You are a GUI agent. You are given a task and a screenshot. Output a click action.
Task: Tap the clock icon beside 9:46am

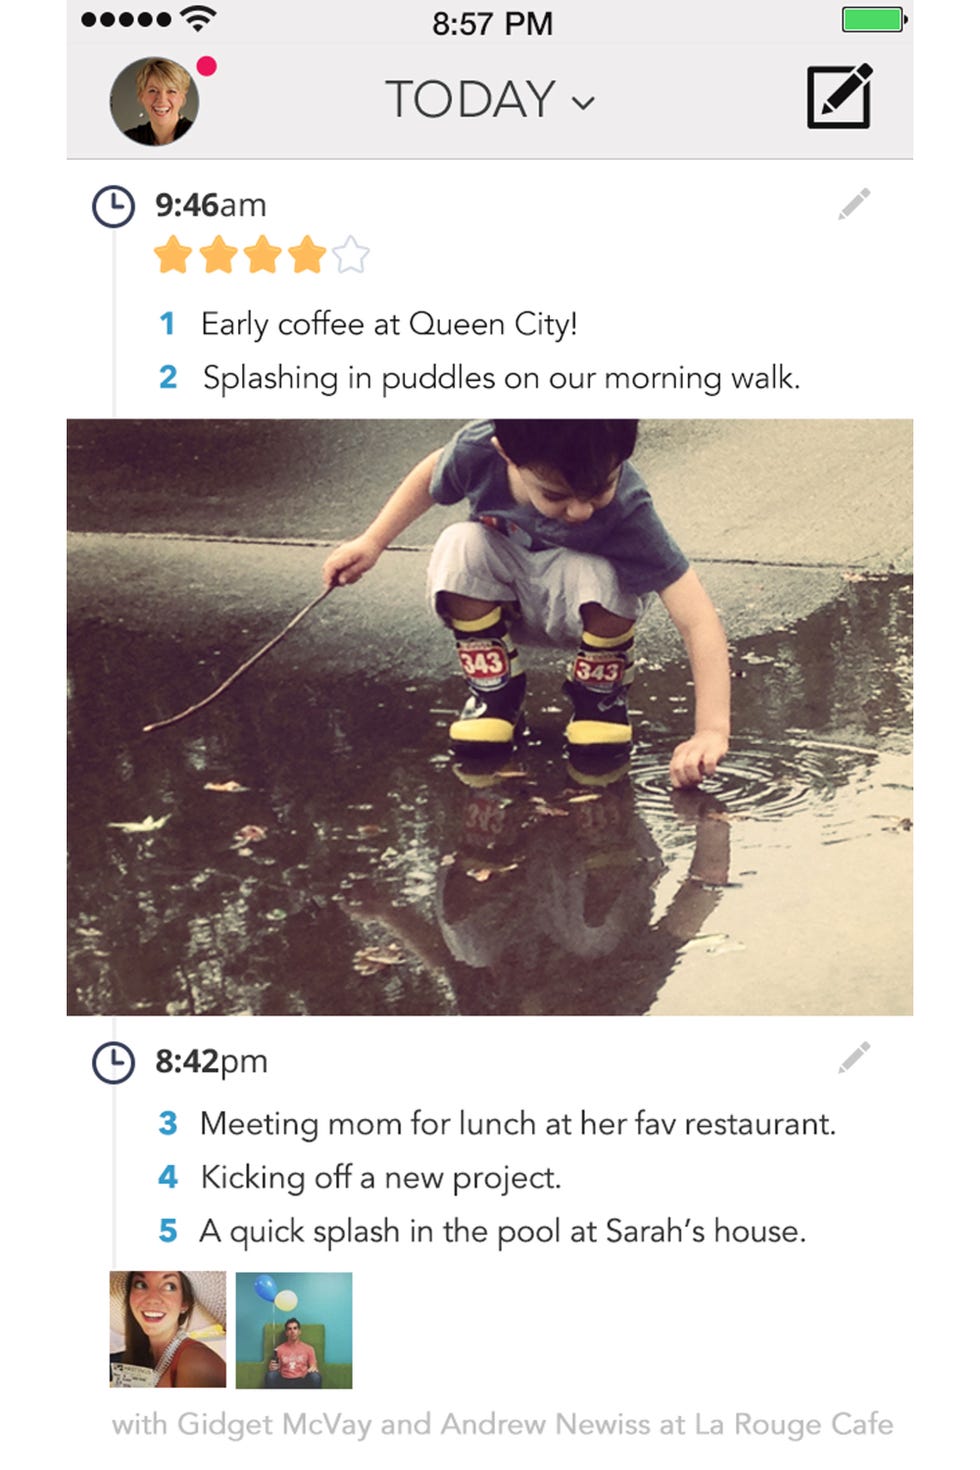(113, 206)
